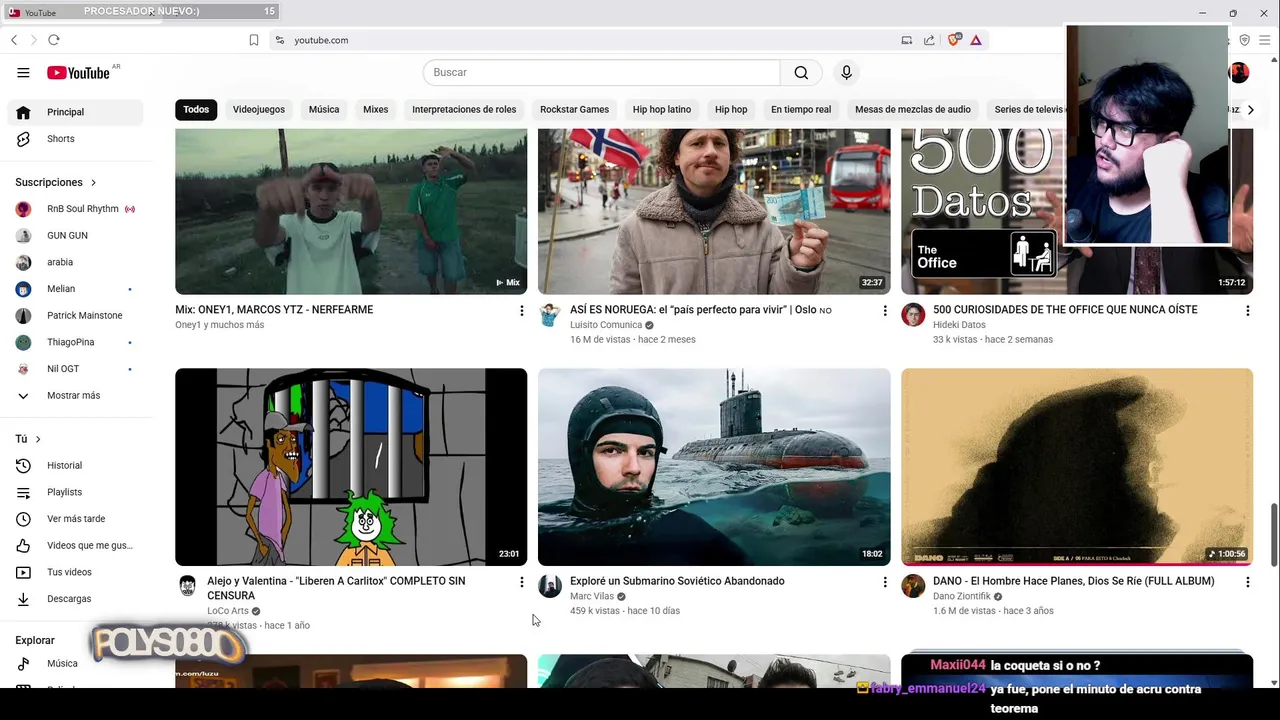This screenshot has height=720, width=1280.
Task: Select the Rockstar Games filter chip
Action: click(x=574, y=109)
